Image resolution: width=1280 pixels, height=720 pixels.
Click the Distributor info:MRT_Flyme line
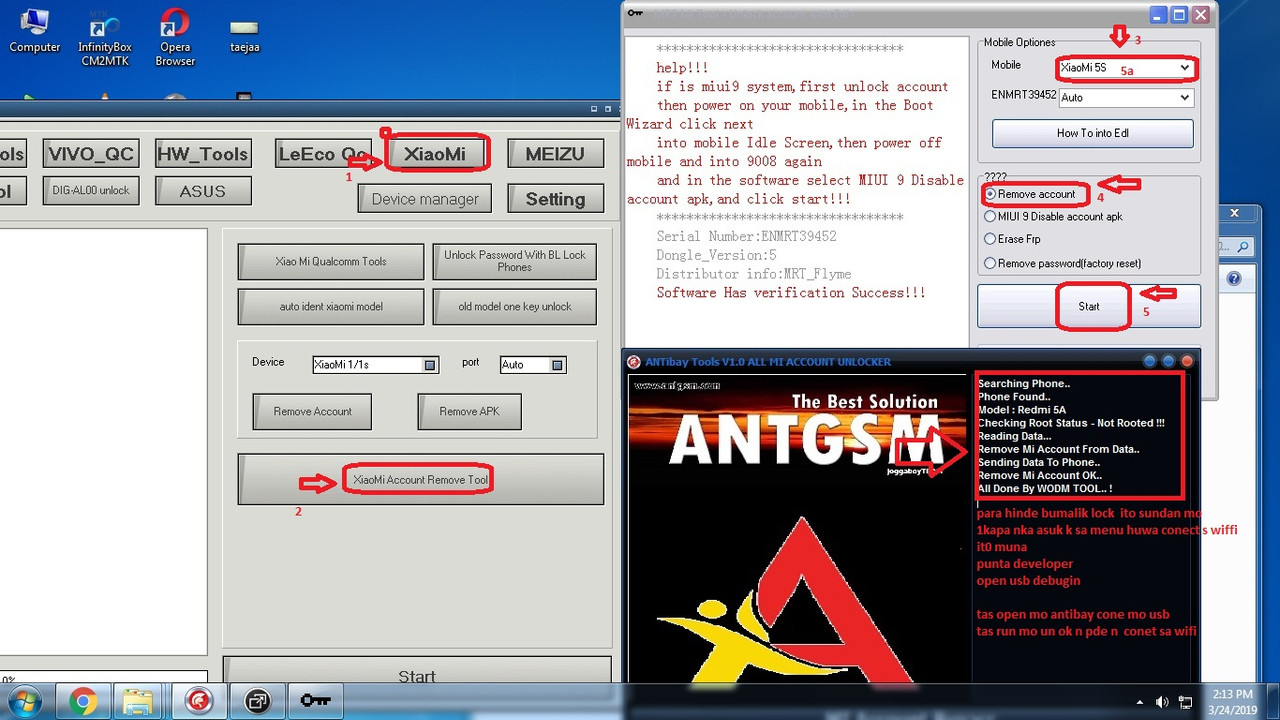click(754, 274)
